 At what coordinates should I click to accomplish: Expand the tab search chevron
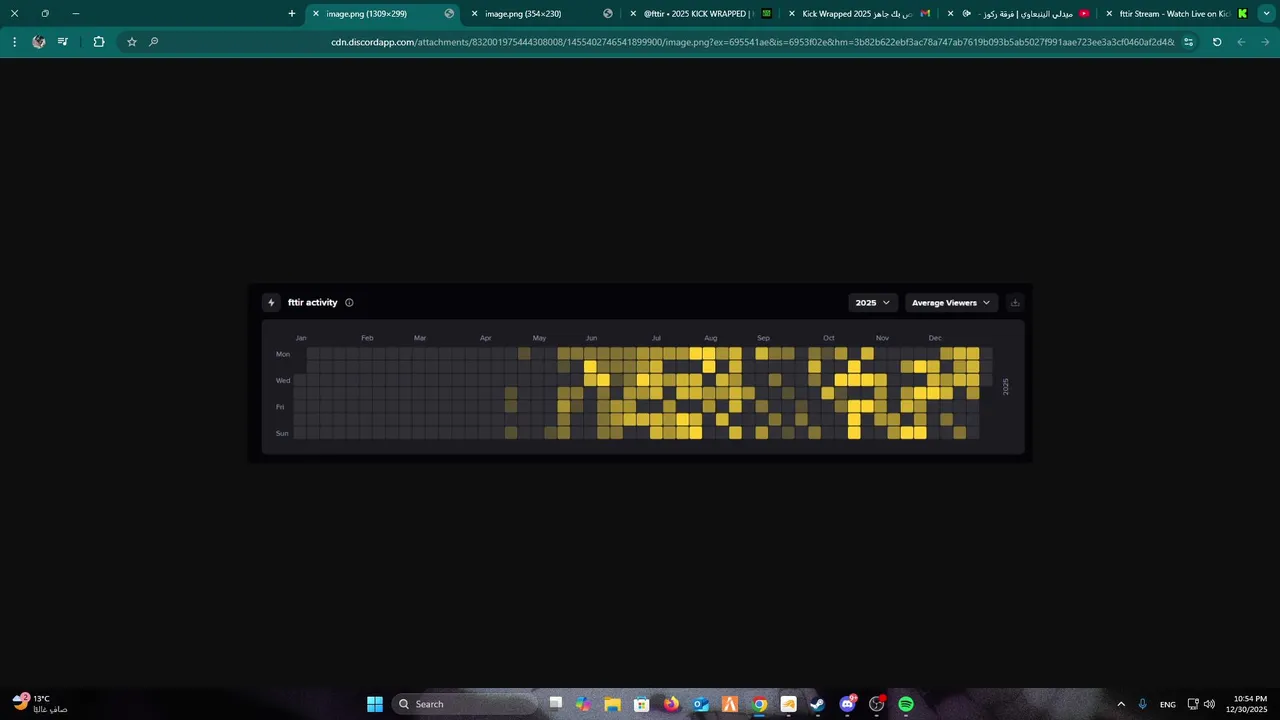click(1266, 14)
